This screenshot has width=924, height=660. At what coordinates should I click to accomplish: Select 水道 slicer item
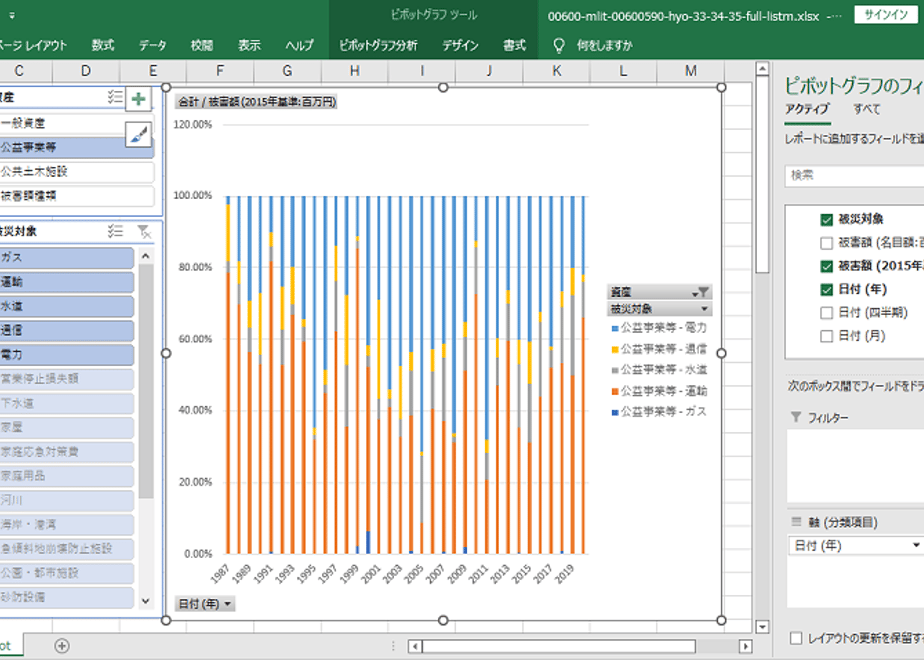tap(67, 306)
